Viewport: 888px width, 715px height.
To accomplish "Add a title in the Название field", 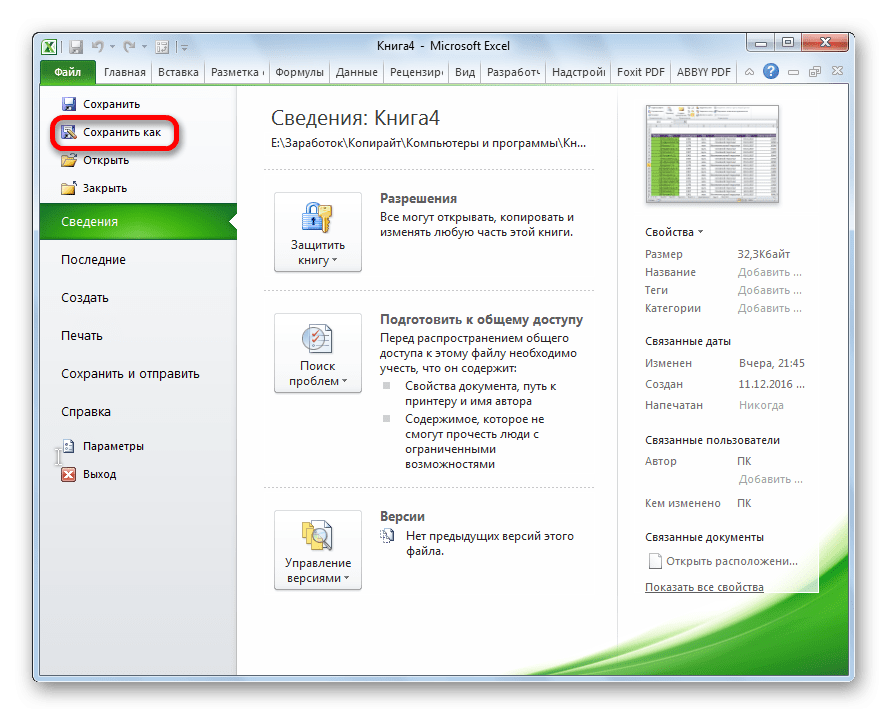I will point(769,272).
